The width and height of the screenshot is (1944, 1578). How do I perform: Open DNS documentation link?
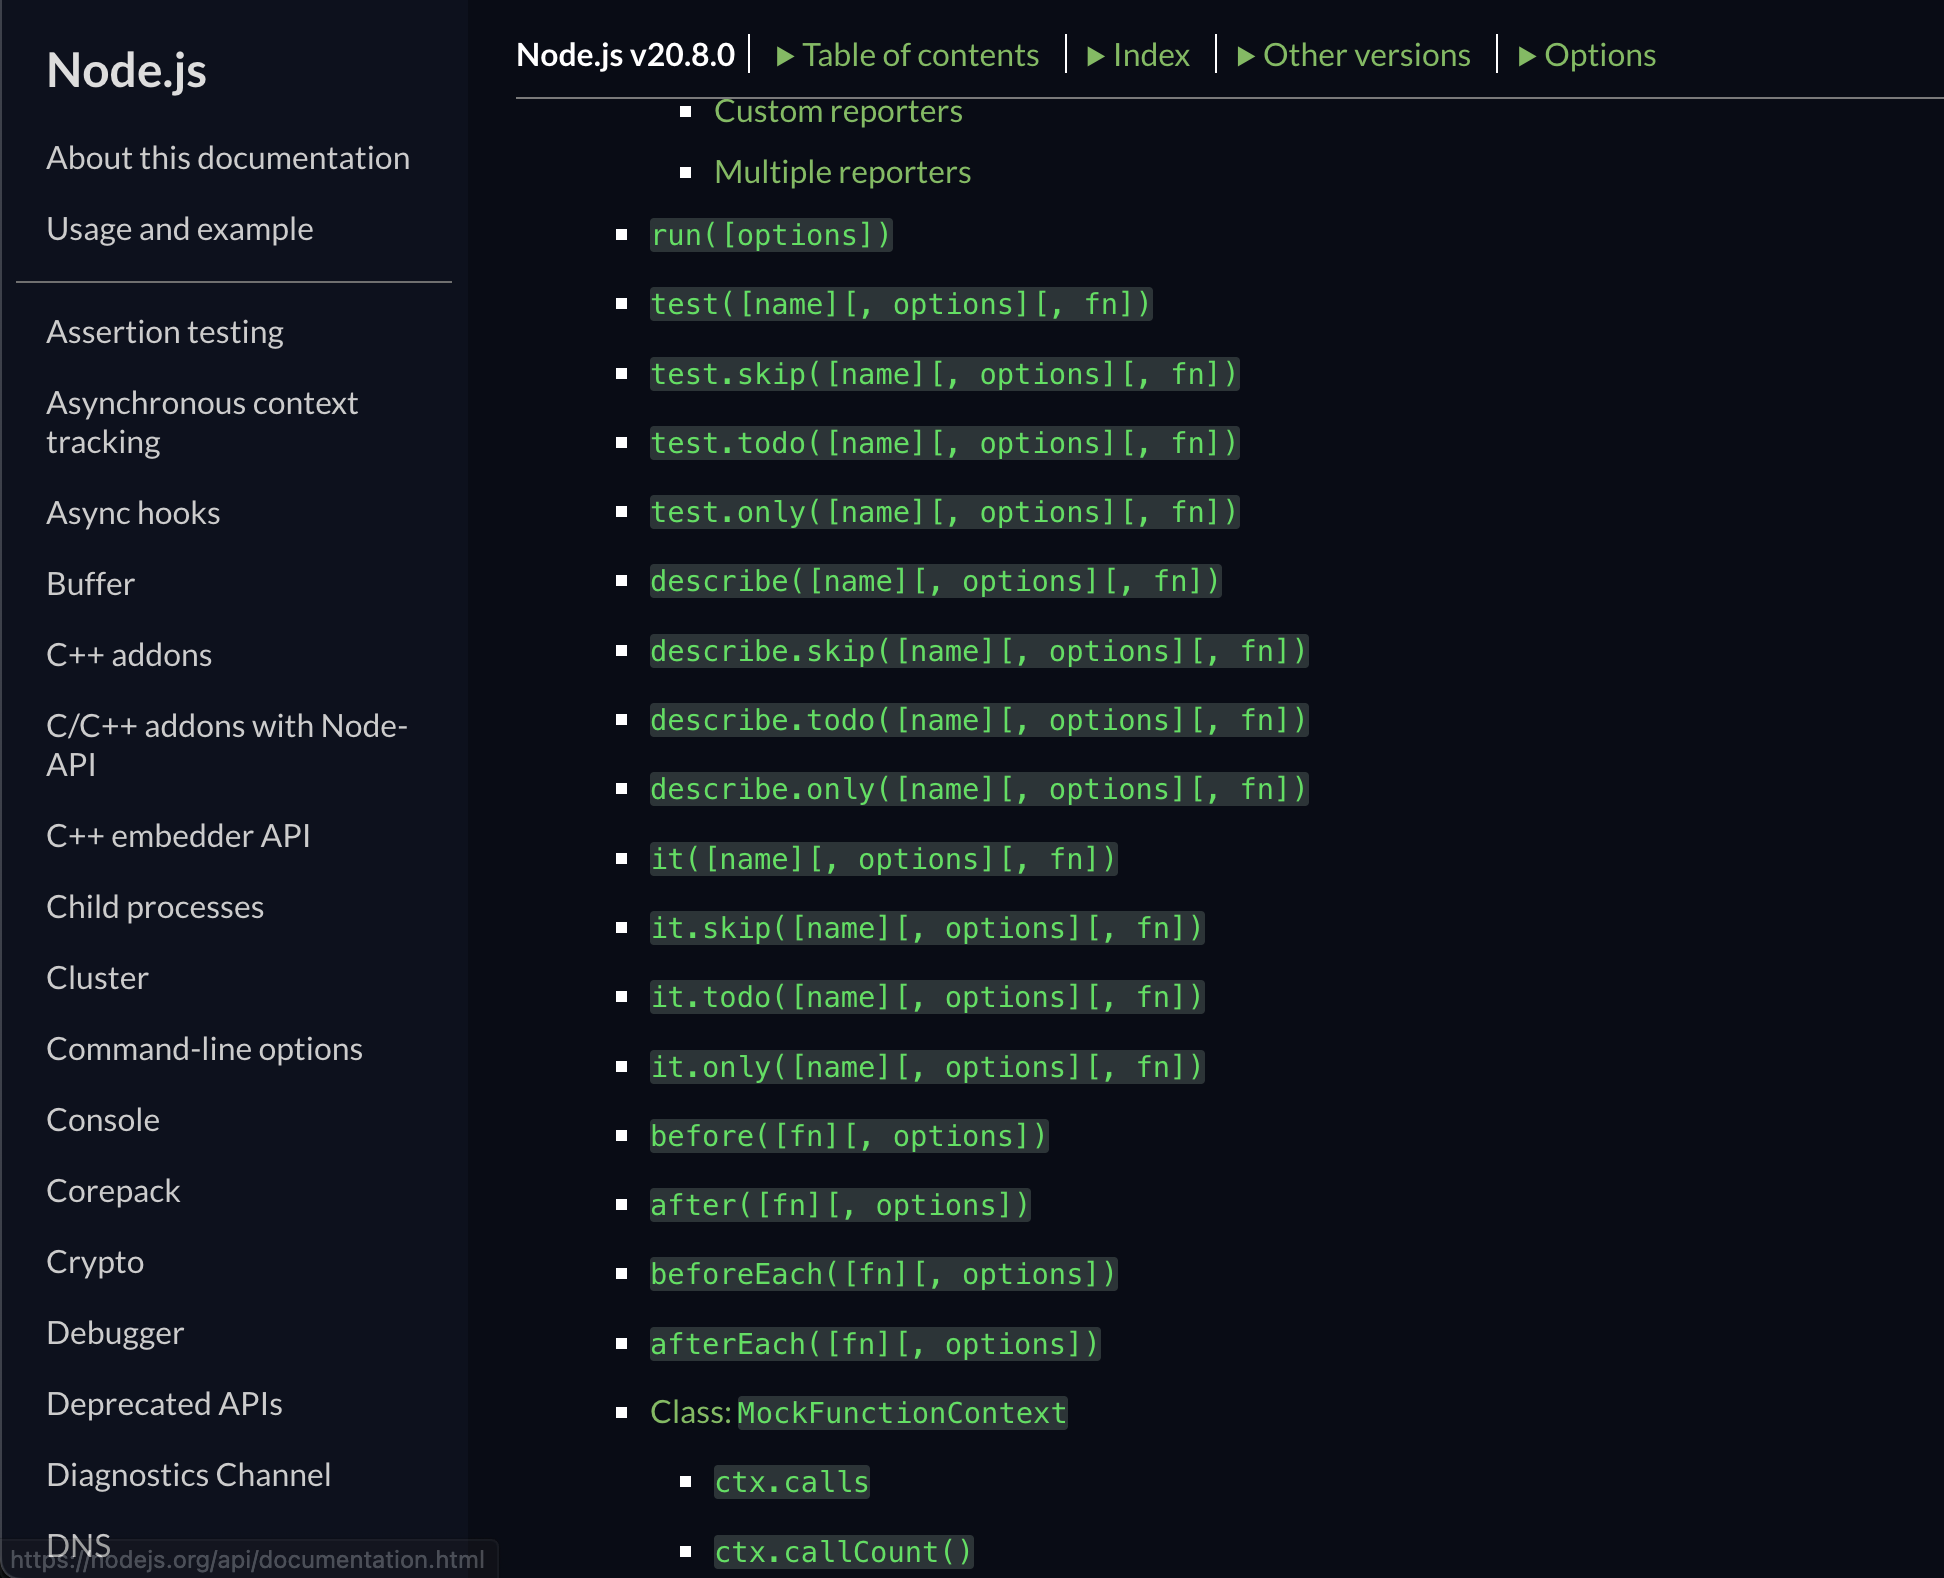tap(78, 1545)
